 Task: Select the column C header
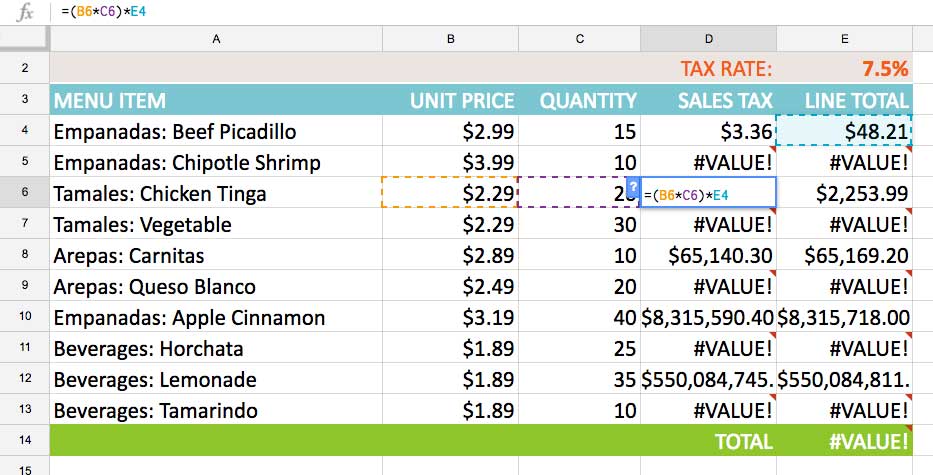pos(580,39)
